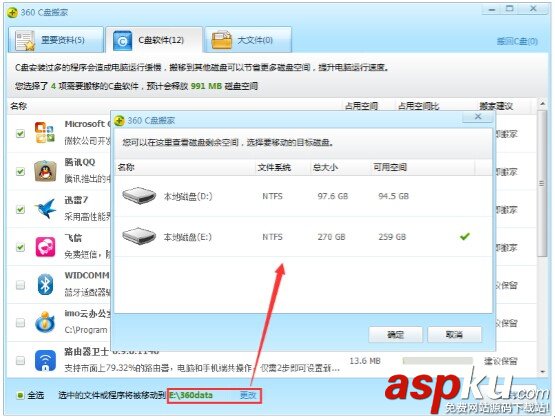Screen dimensions: 555x420
Task: Click the 腾讯QQ software name
Action: tap(80, 162)
